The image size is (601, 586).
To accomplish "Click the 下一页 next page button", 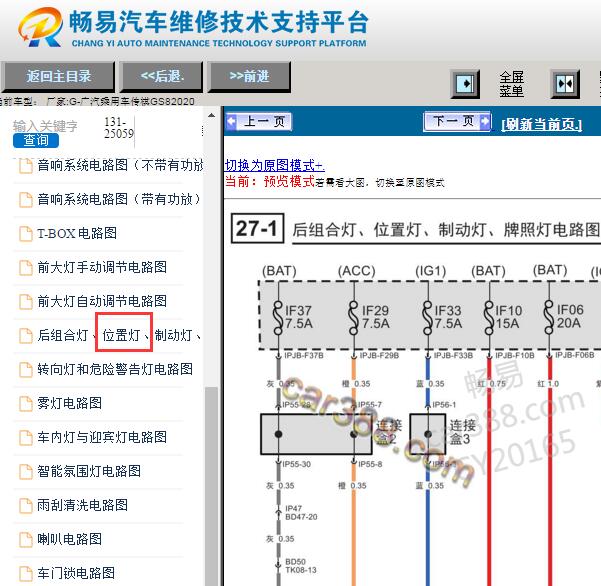I will point(457,121).
